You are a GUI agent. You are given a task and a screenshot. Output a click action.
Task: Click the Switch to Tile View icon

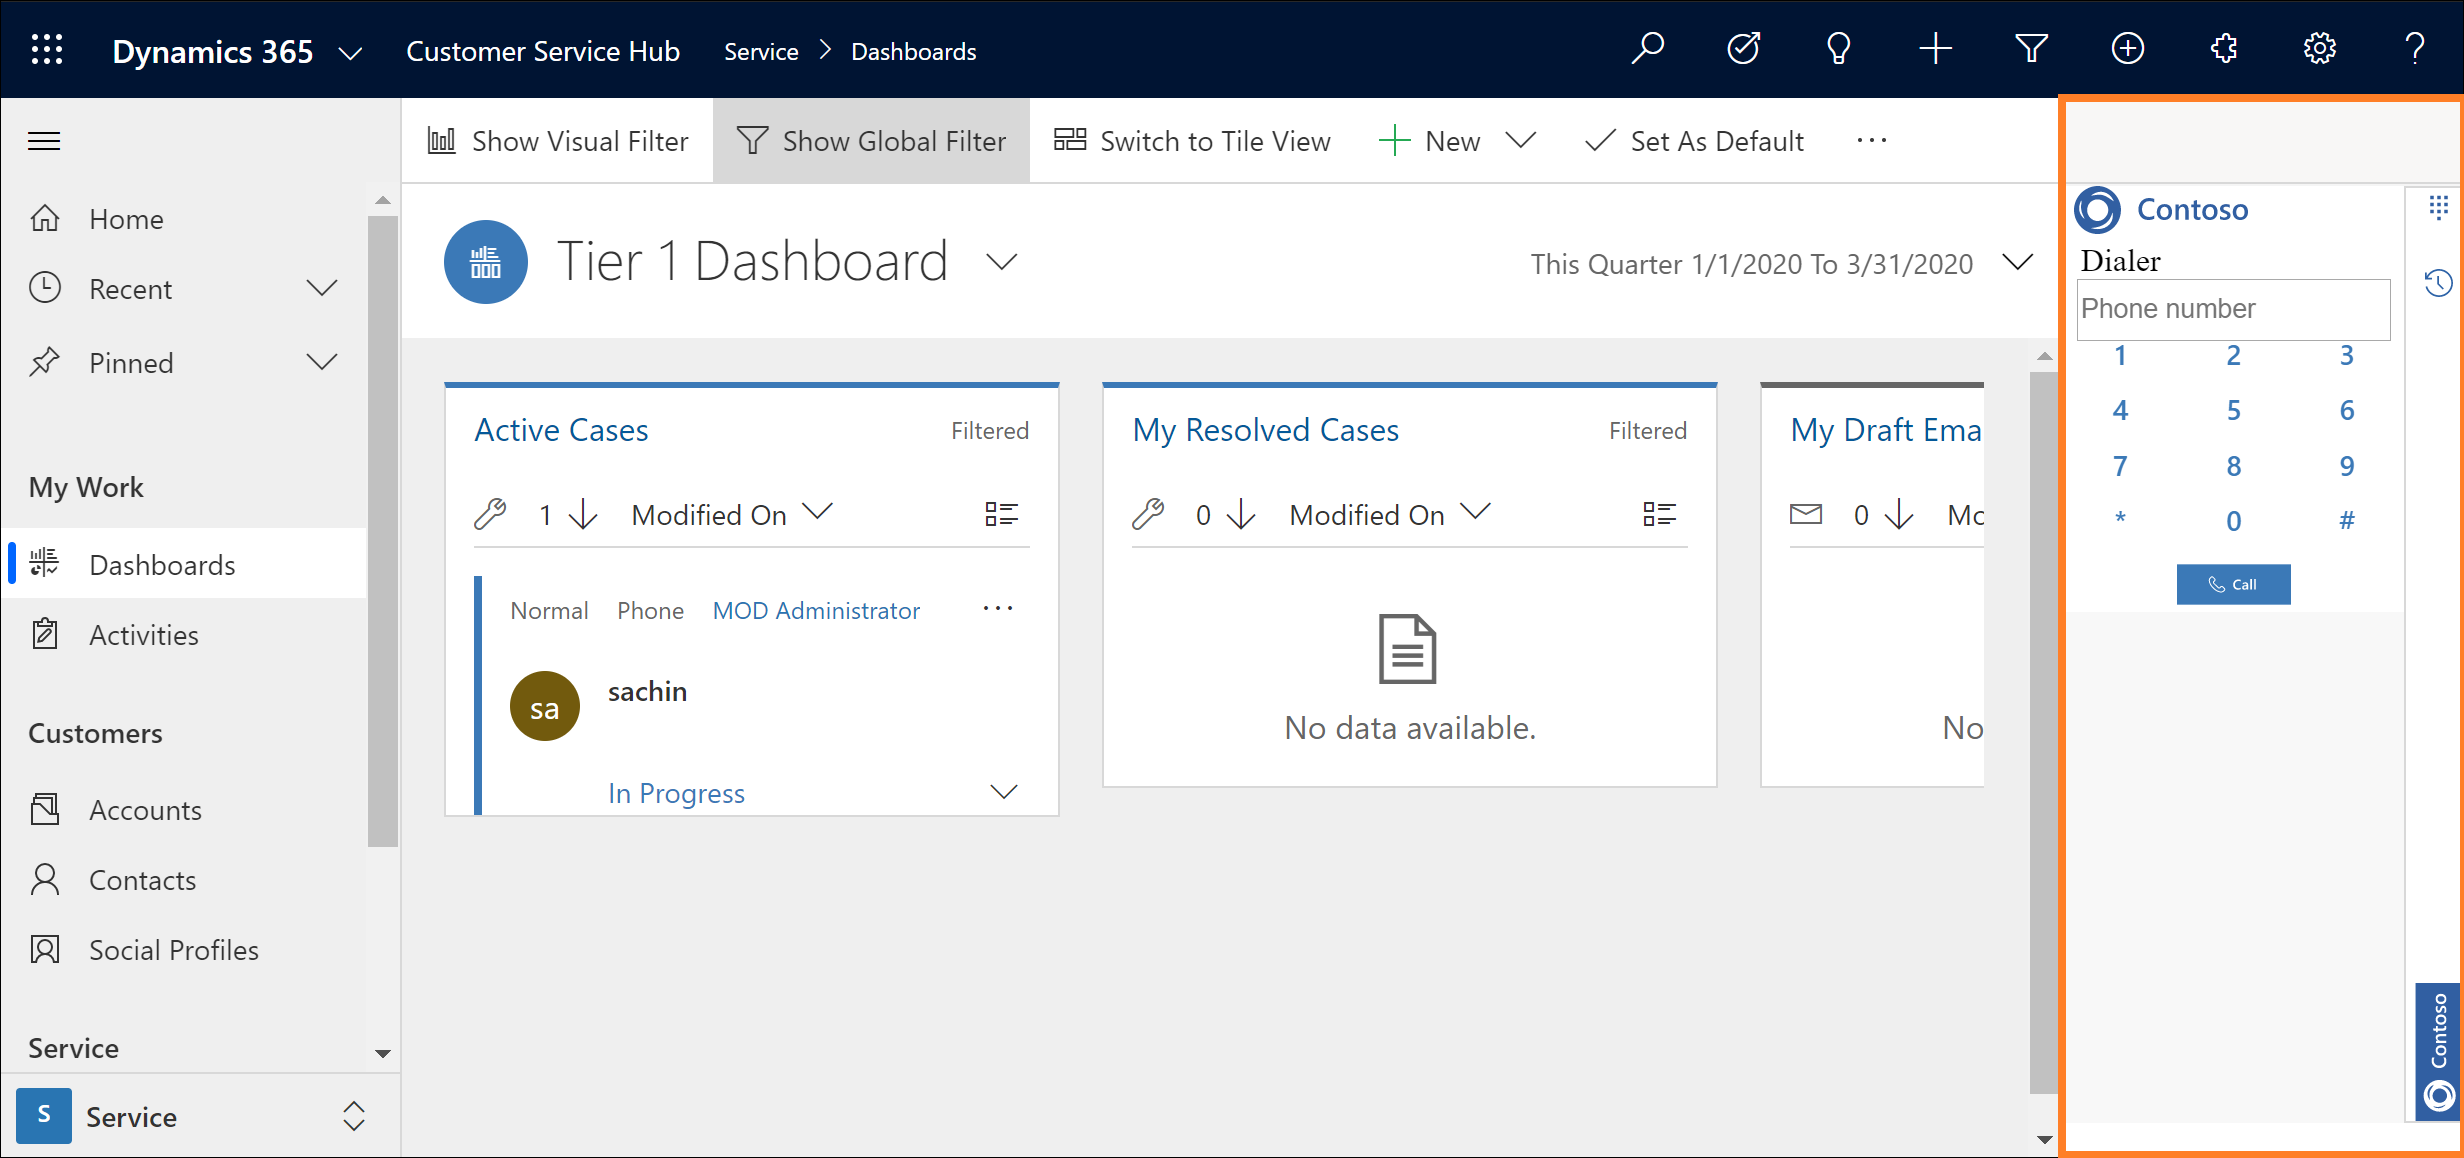1072,140
